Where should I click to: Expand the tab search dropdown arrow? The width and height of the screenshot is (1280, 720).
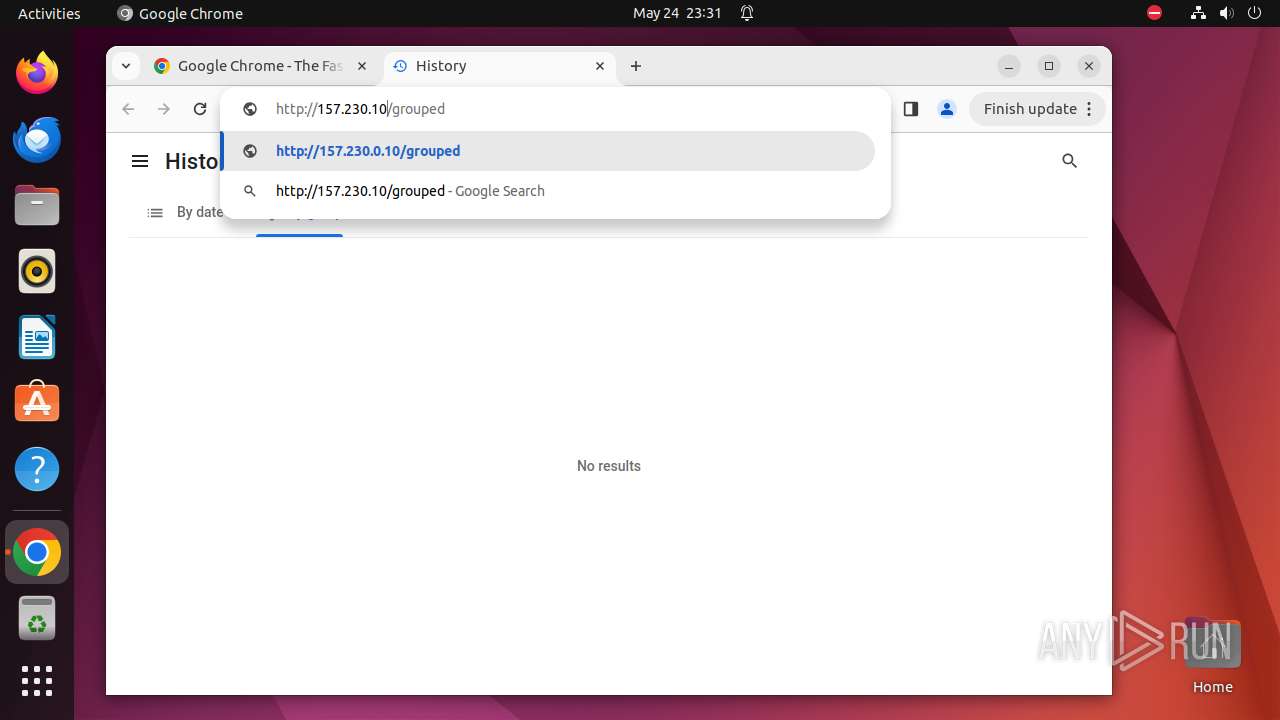coord(125,66)
